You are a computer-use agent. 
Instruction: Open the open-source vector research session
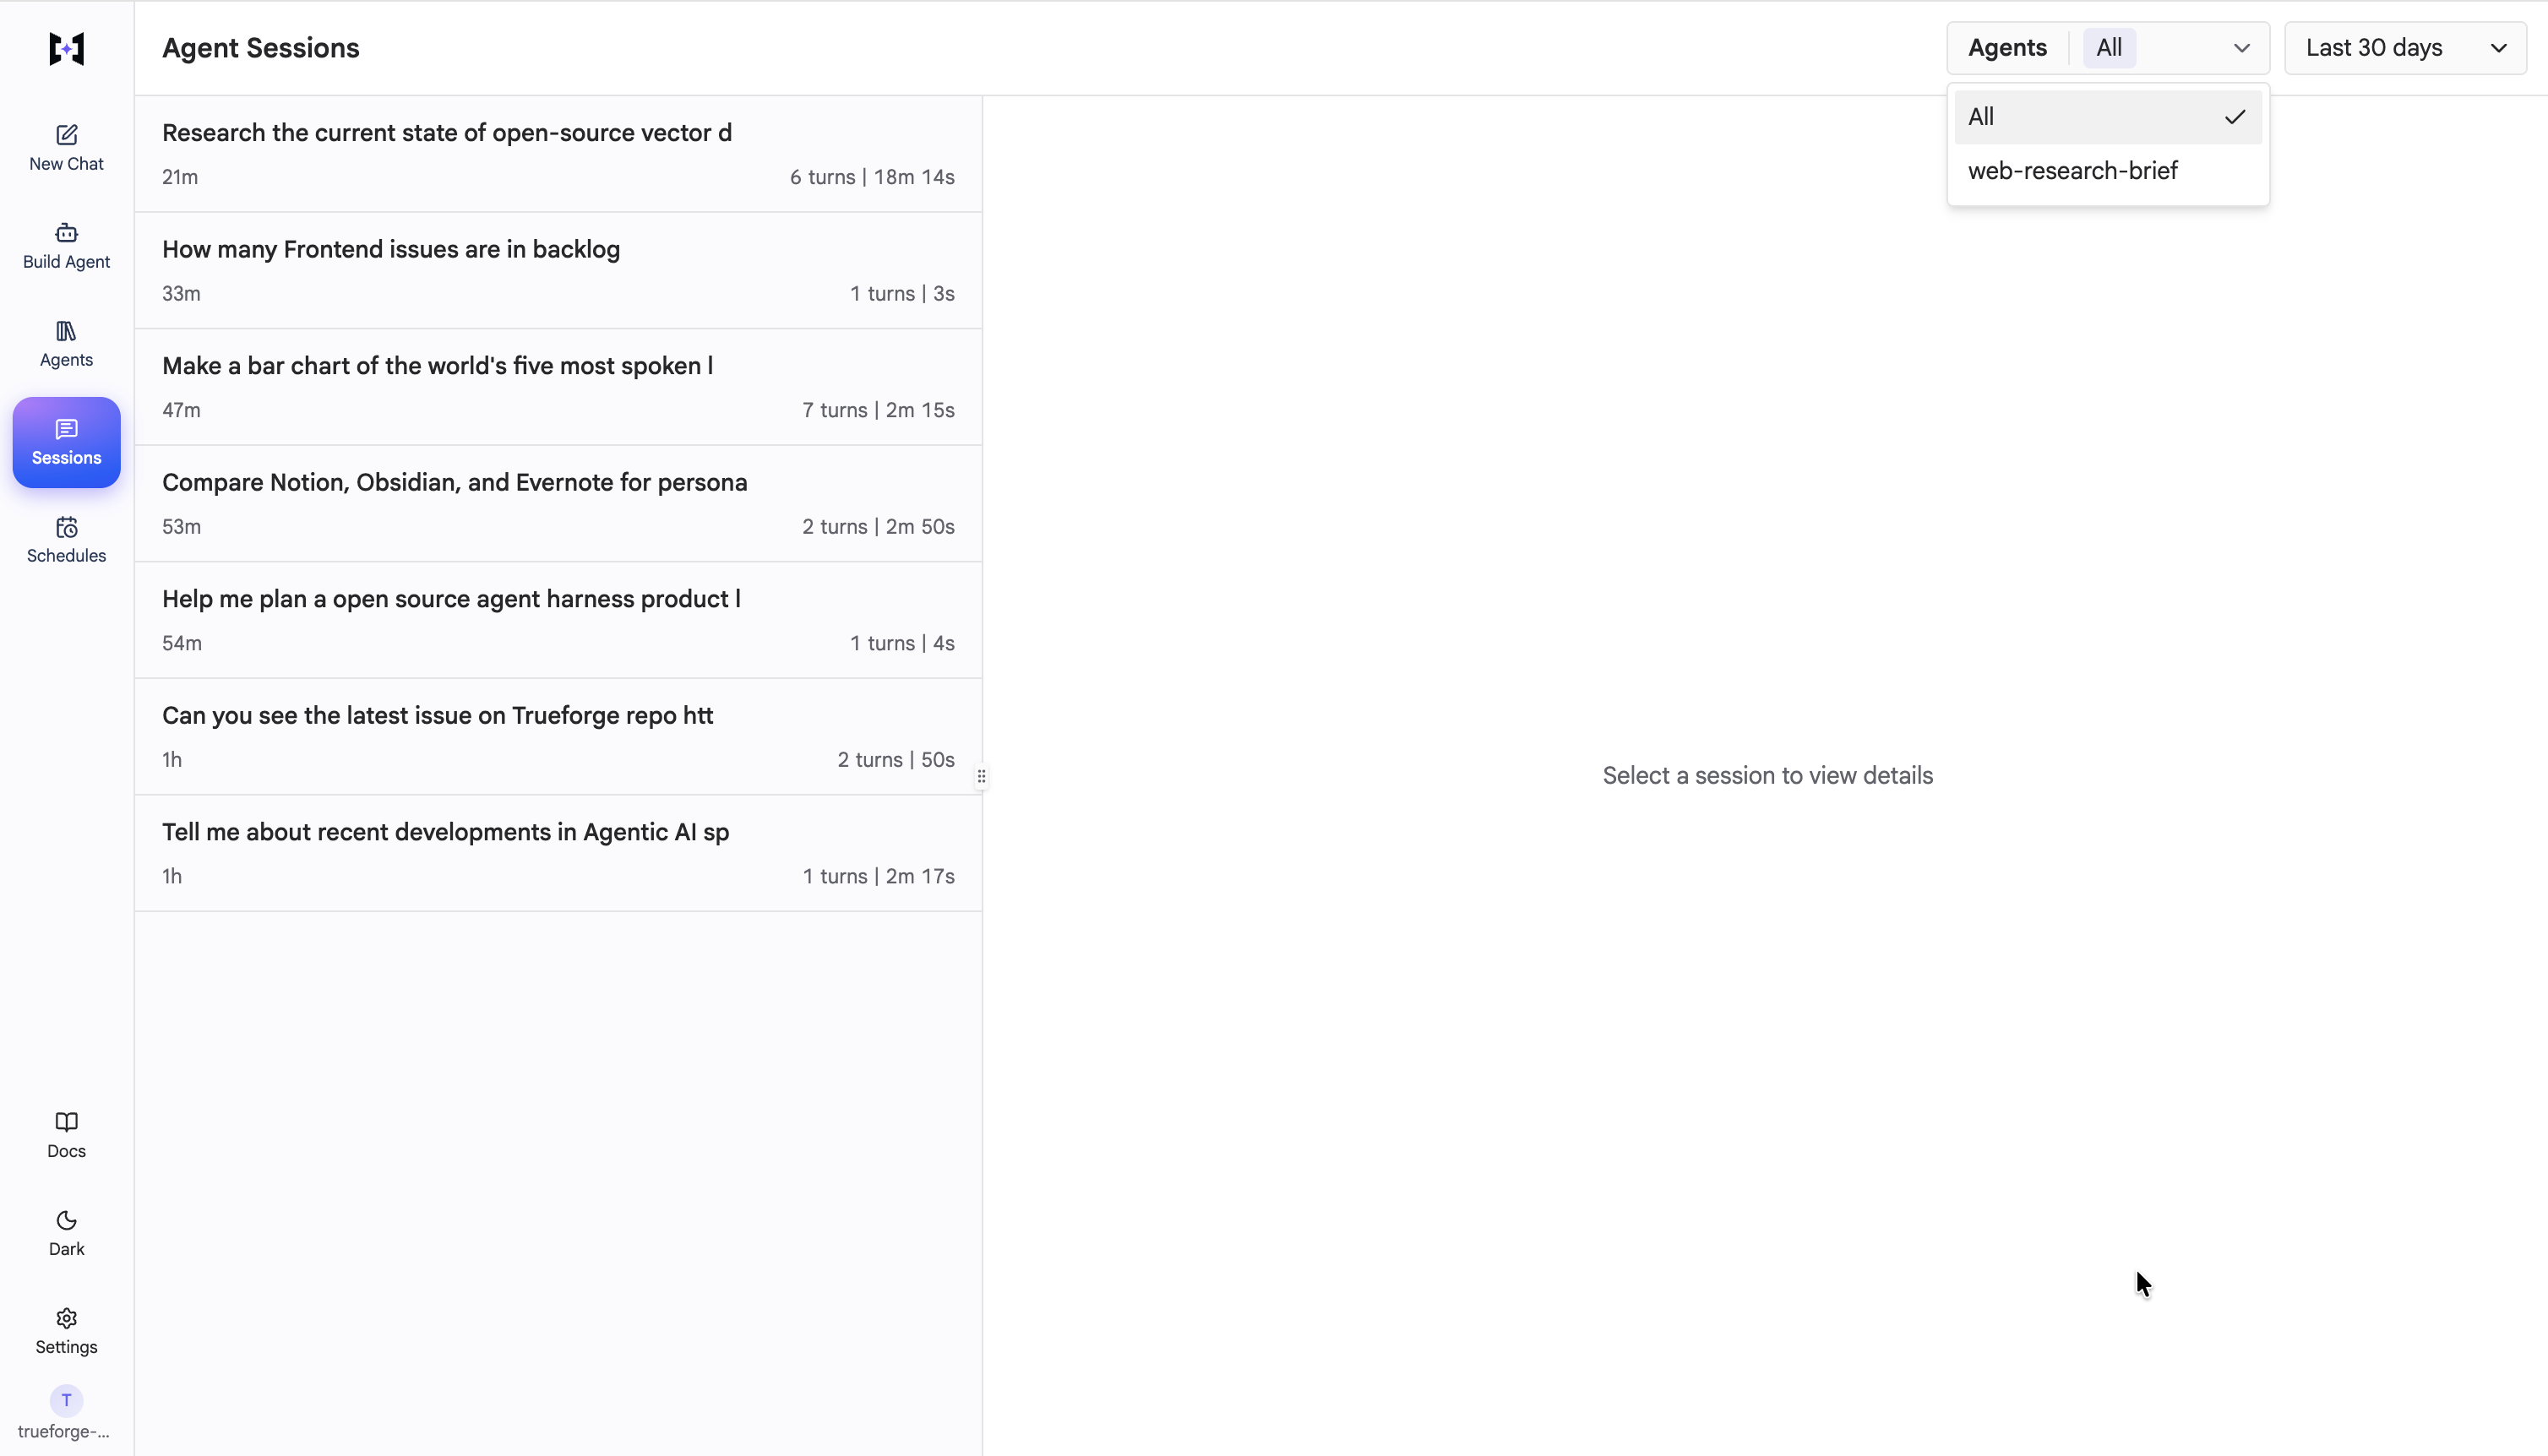coord(558,154)
